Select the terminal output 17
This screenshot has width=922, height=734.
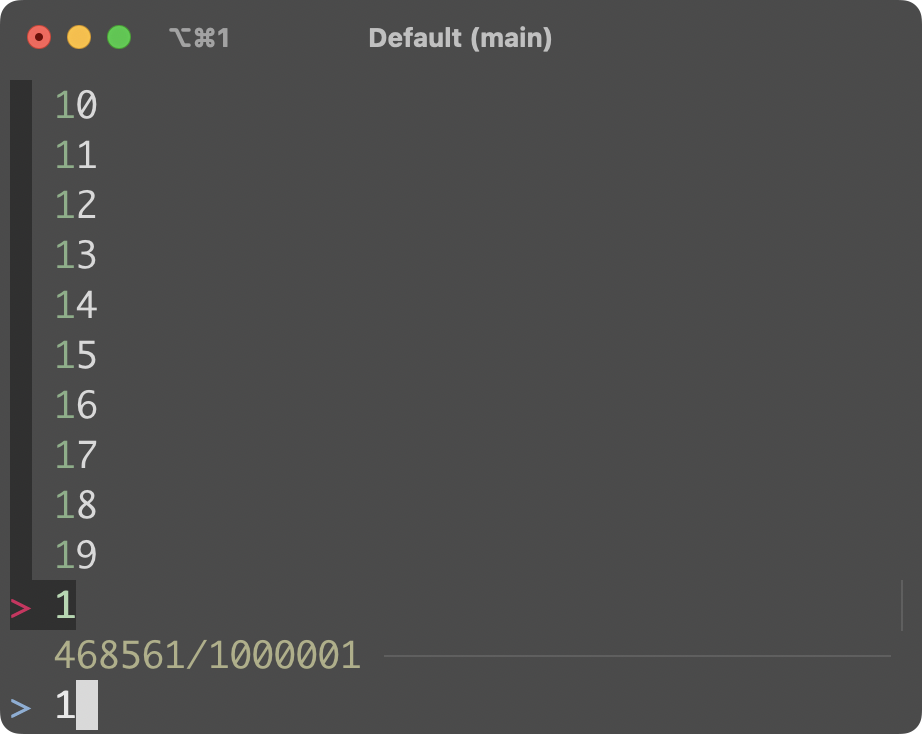tap(75, 455)
